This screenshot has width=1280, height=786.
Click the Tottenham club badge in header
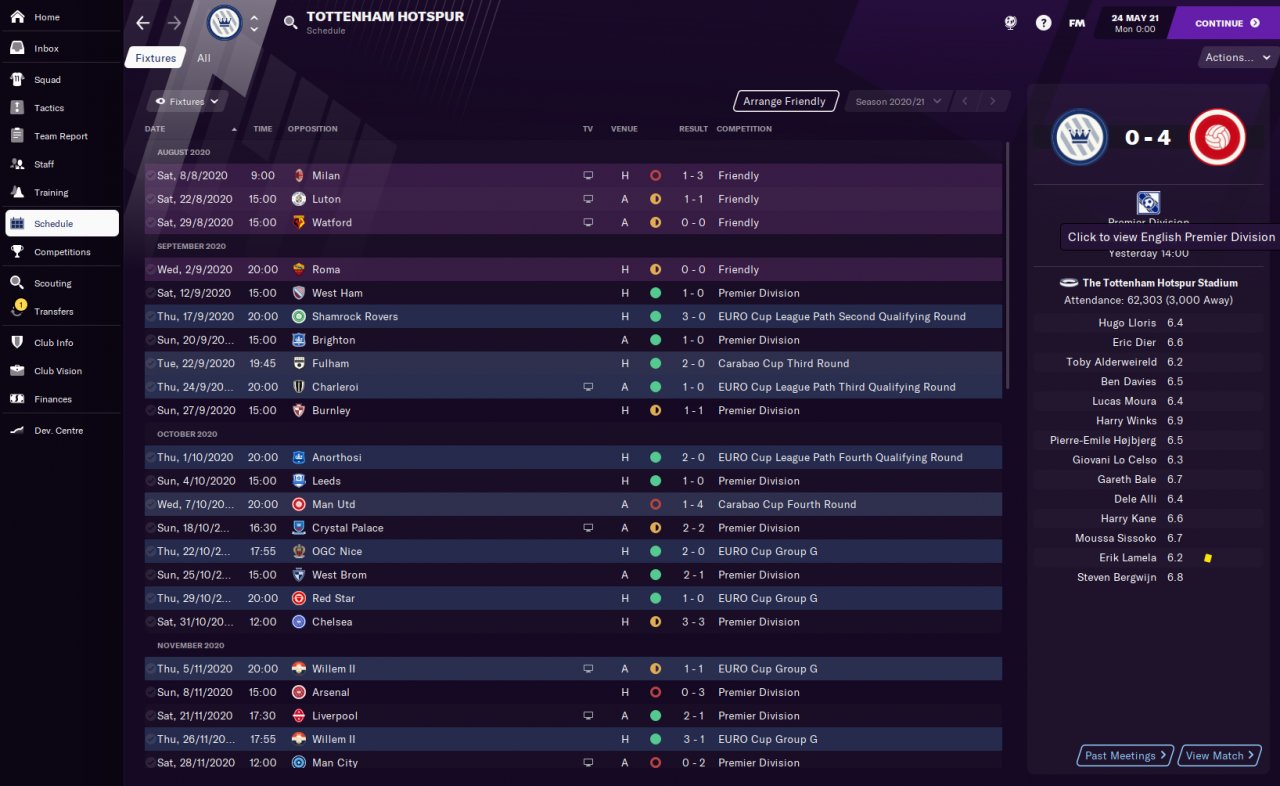pyautogui.click(x=224, y=23)
